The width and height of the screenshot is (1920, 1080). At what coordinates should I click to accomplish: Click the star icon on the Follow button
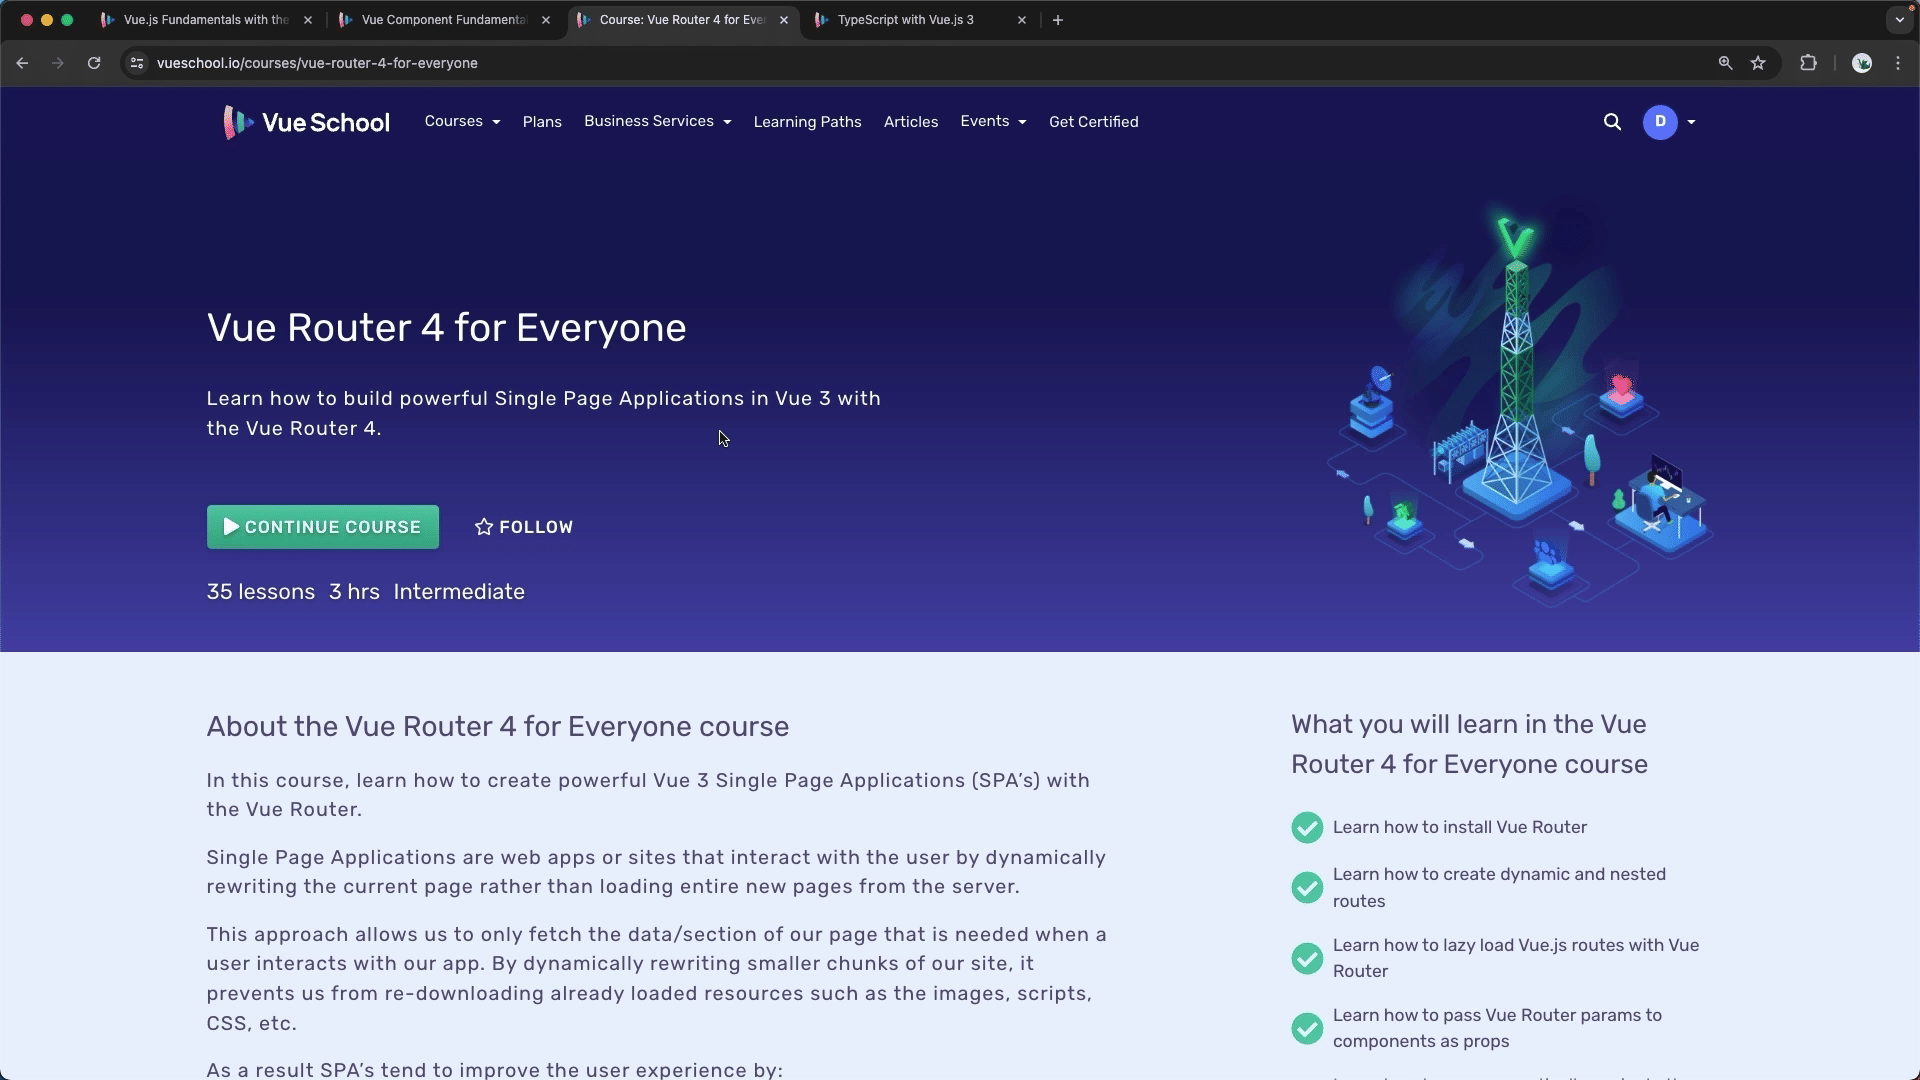(x=484, y=527)
